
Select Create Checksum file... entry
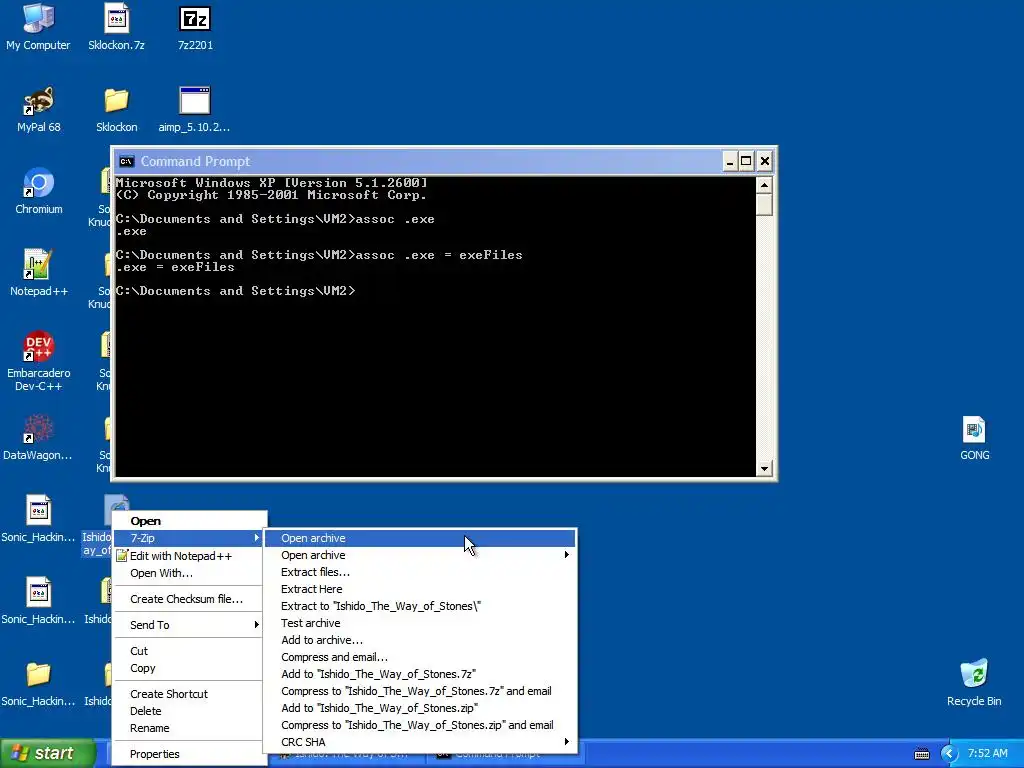tap(190, 599)
